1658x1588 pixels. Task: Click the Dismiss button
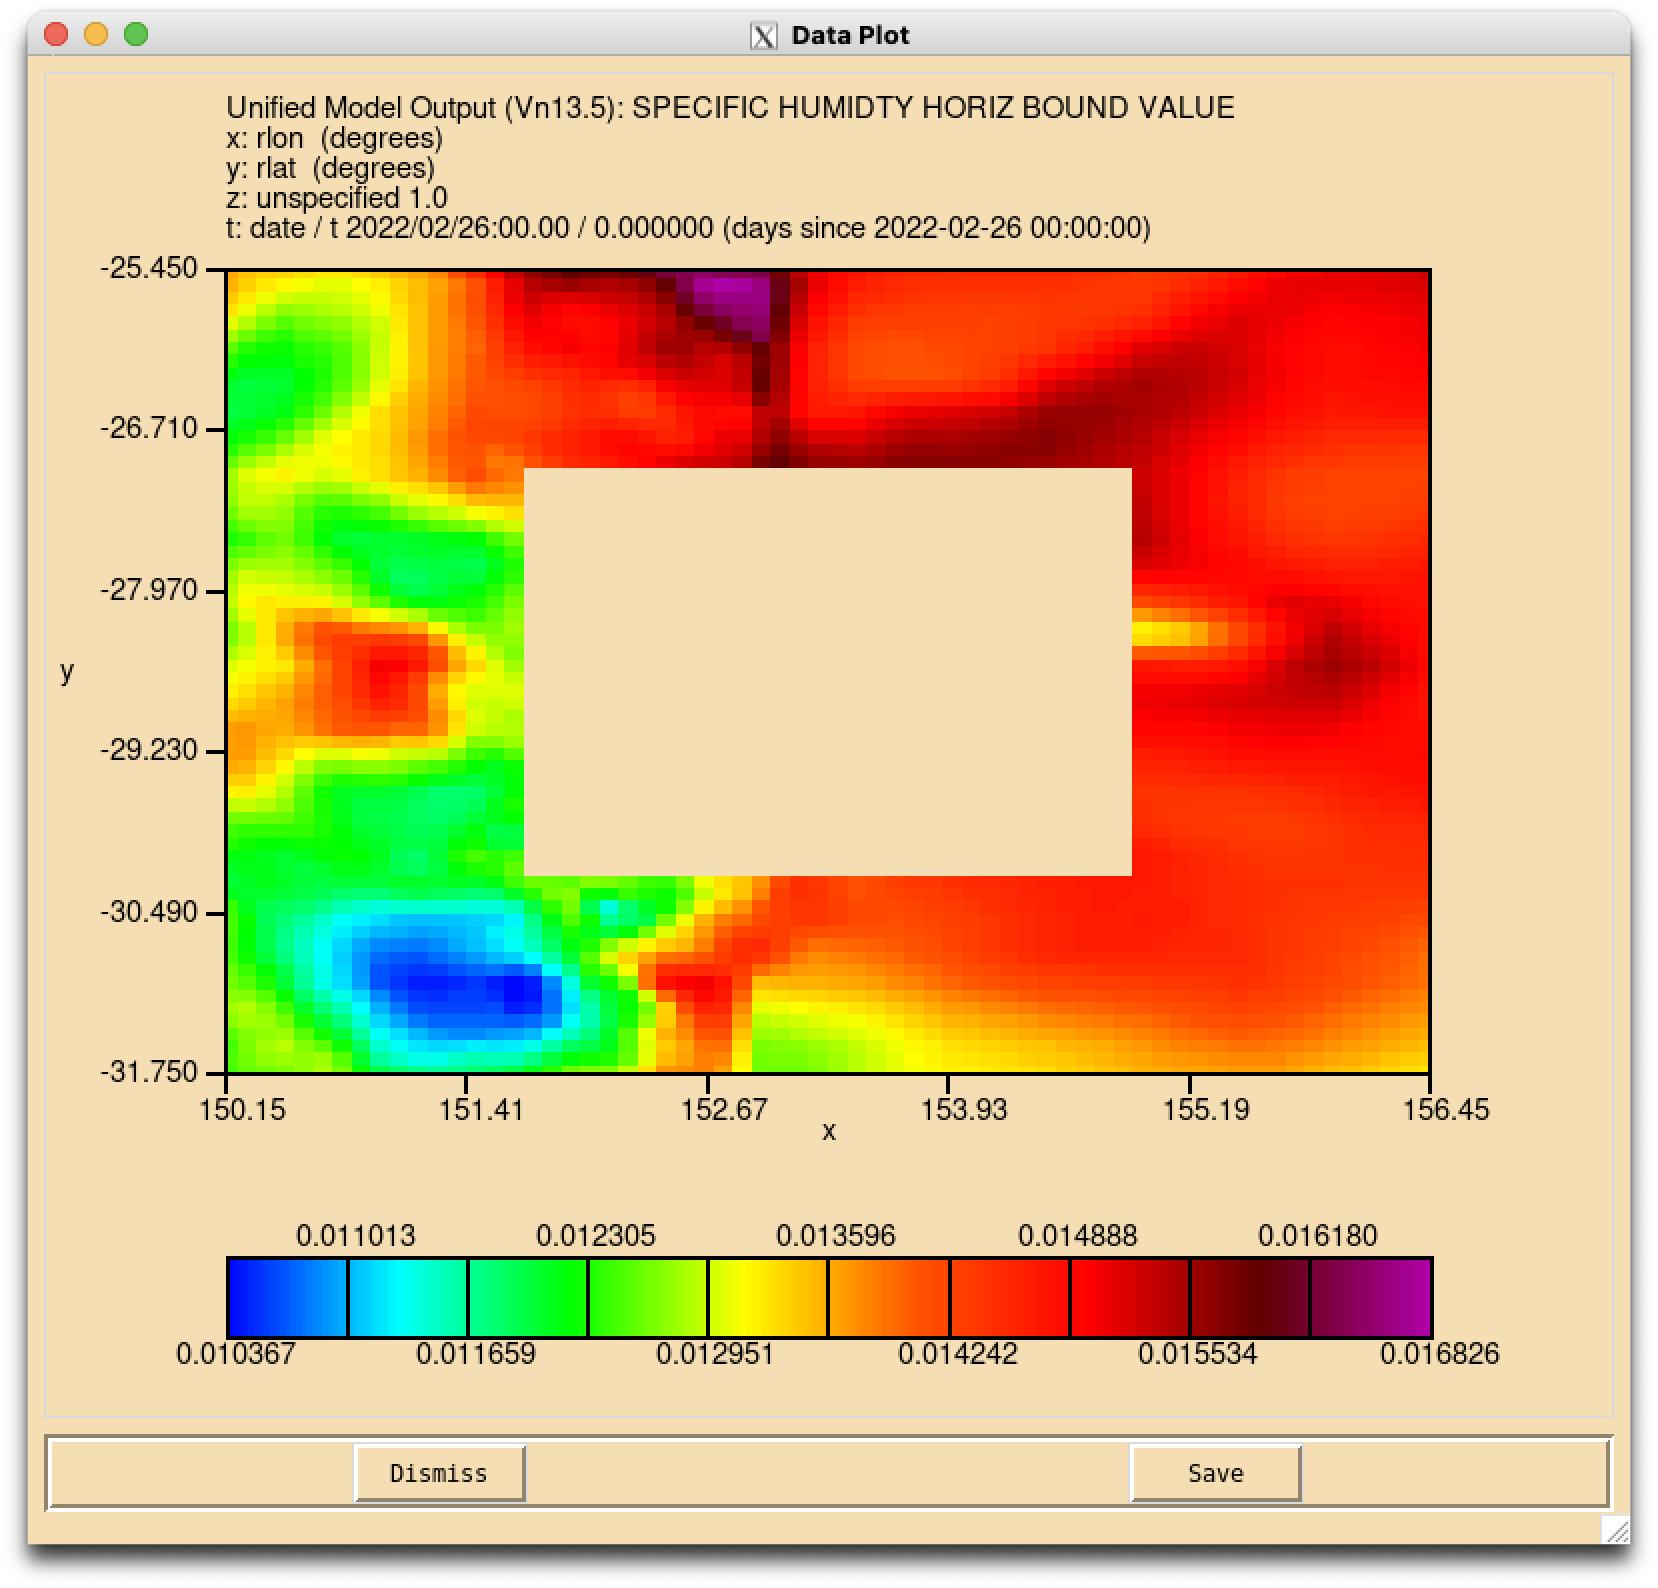pos(439,1473)
